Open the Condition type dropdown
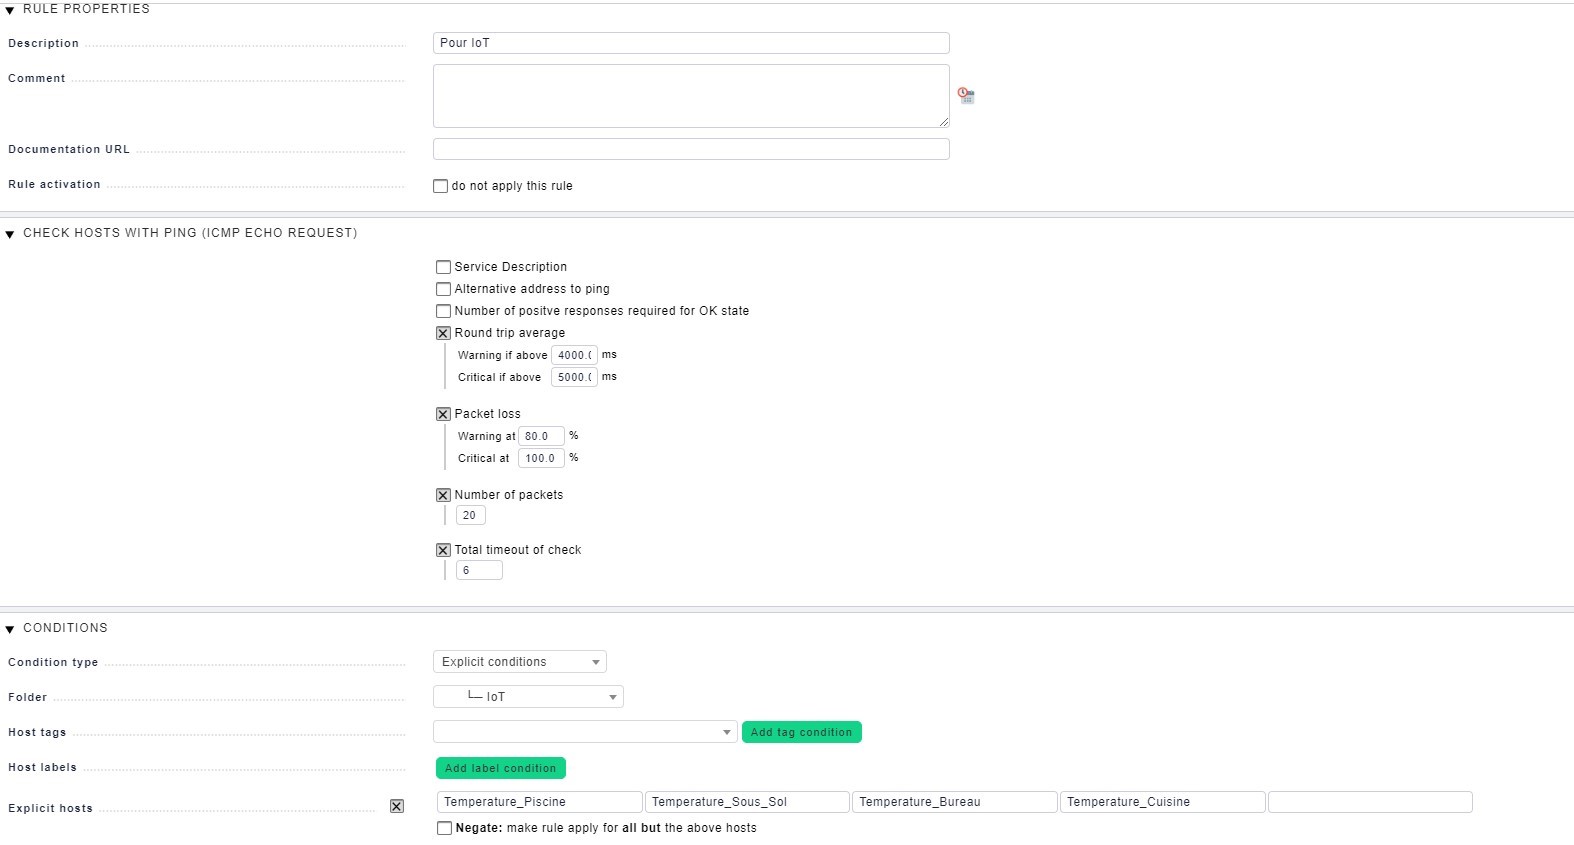Image resolution: width=1574 pixels, height=845 pixels. [x=519, y=662]
